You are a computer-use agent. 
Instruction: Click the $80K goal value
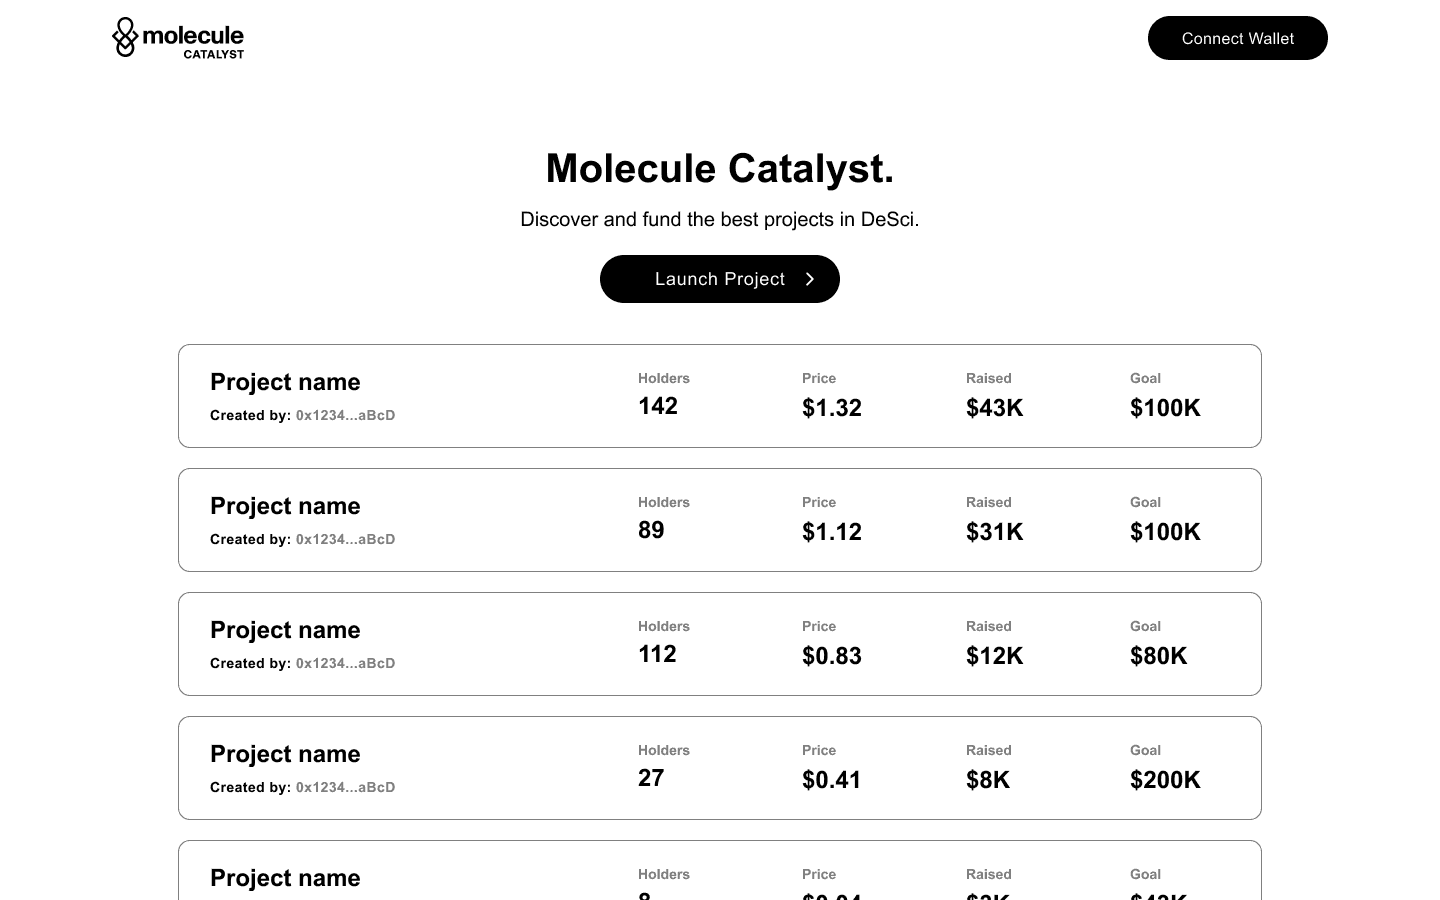[x=1159, y=656]
